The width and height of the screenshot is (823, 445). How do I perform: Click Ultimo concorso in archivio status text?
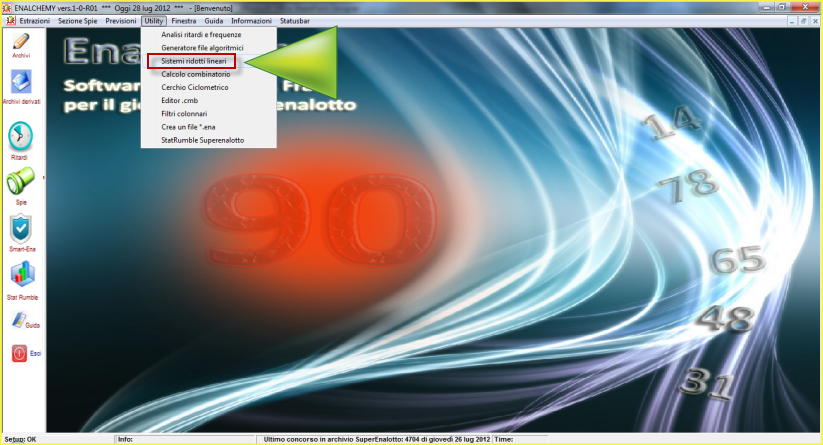click(x=376, y=439)
